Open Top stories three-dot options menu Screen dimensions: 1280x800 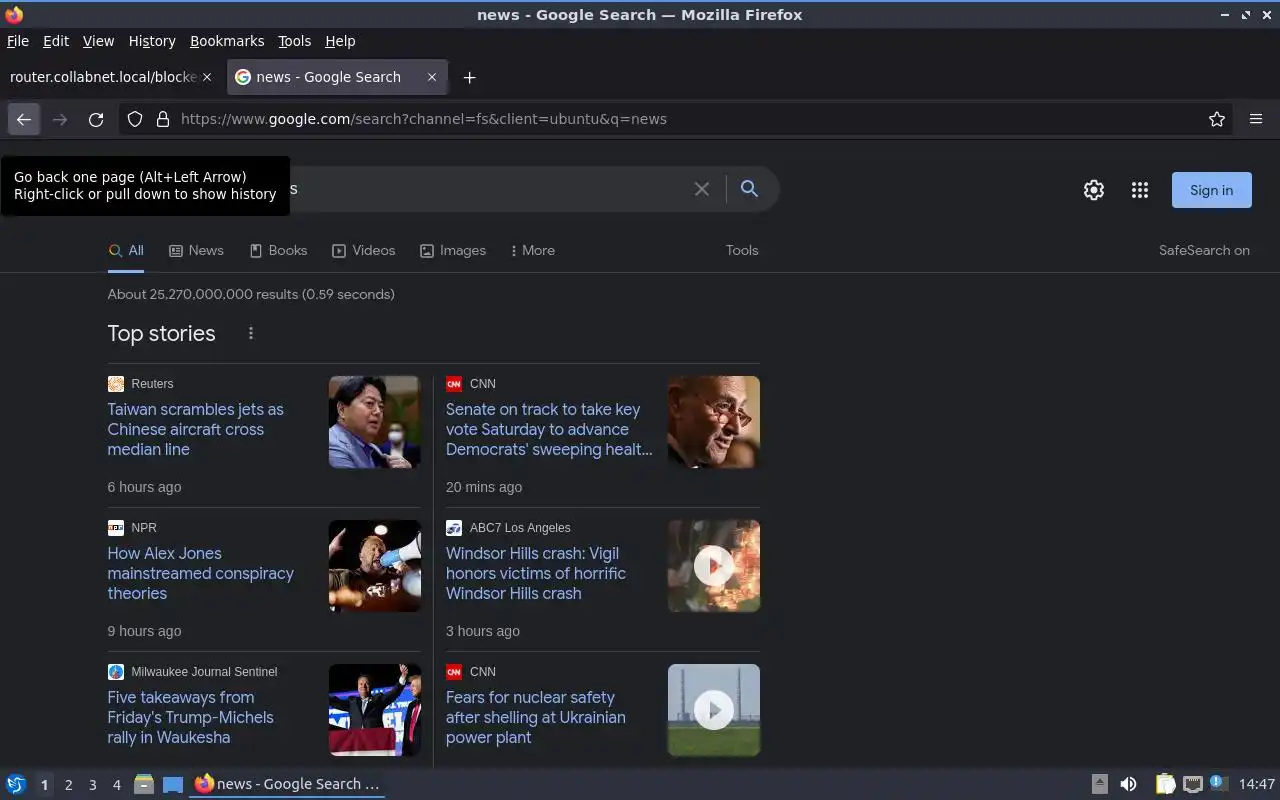pos(251,333)
